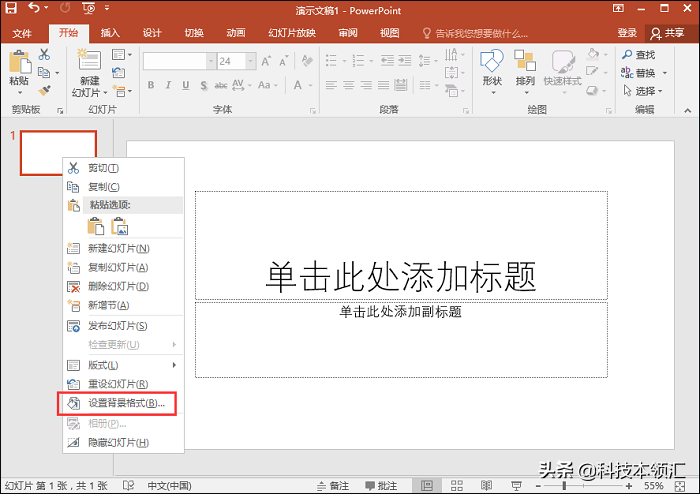Click the Quick Styles icon

(562, 61)
